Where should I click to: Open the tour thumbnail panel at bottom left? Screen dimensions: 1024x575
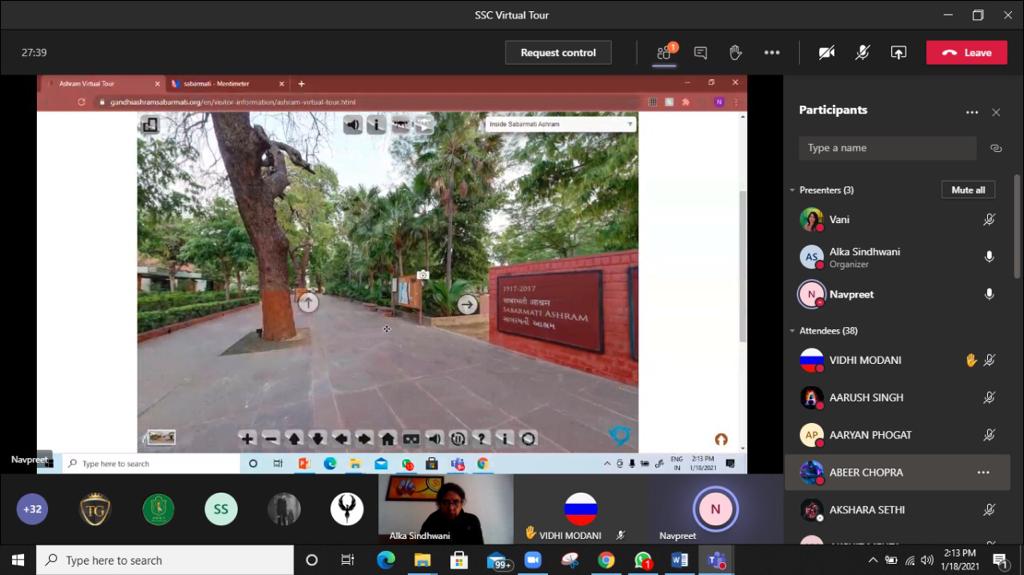pyautogui.click(x=160, y=437)
